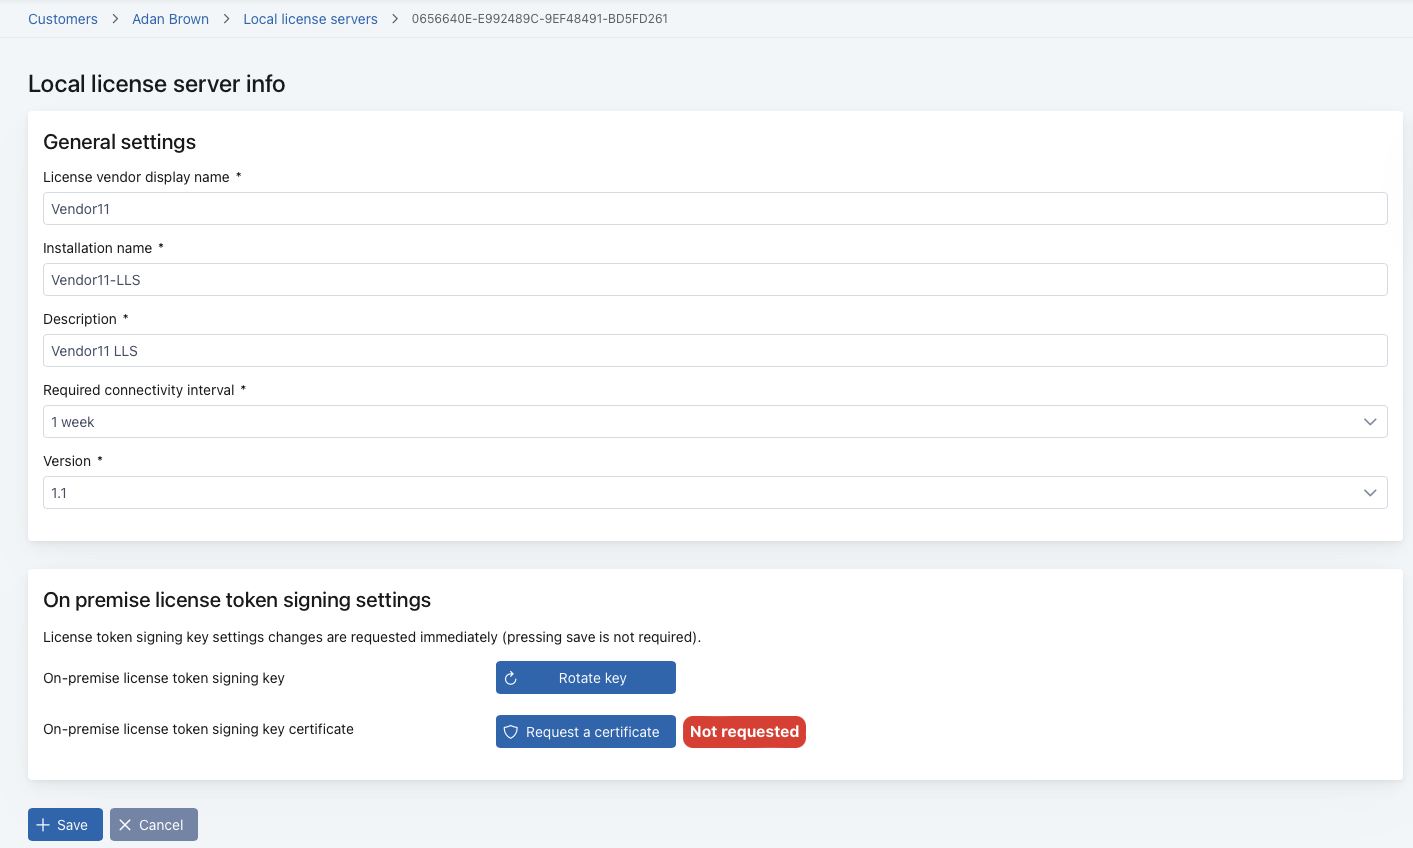Click the Local license server info title

click(157, 84)
